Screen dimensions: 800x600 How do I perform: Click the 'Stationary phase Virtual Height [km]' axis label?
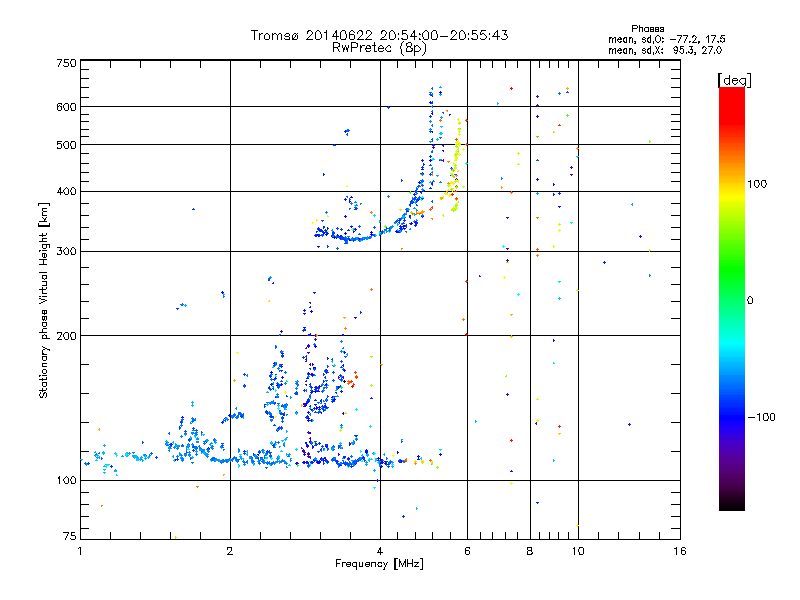[44, 301]
